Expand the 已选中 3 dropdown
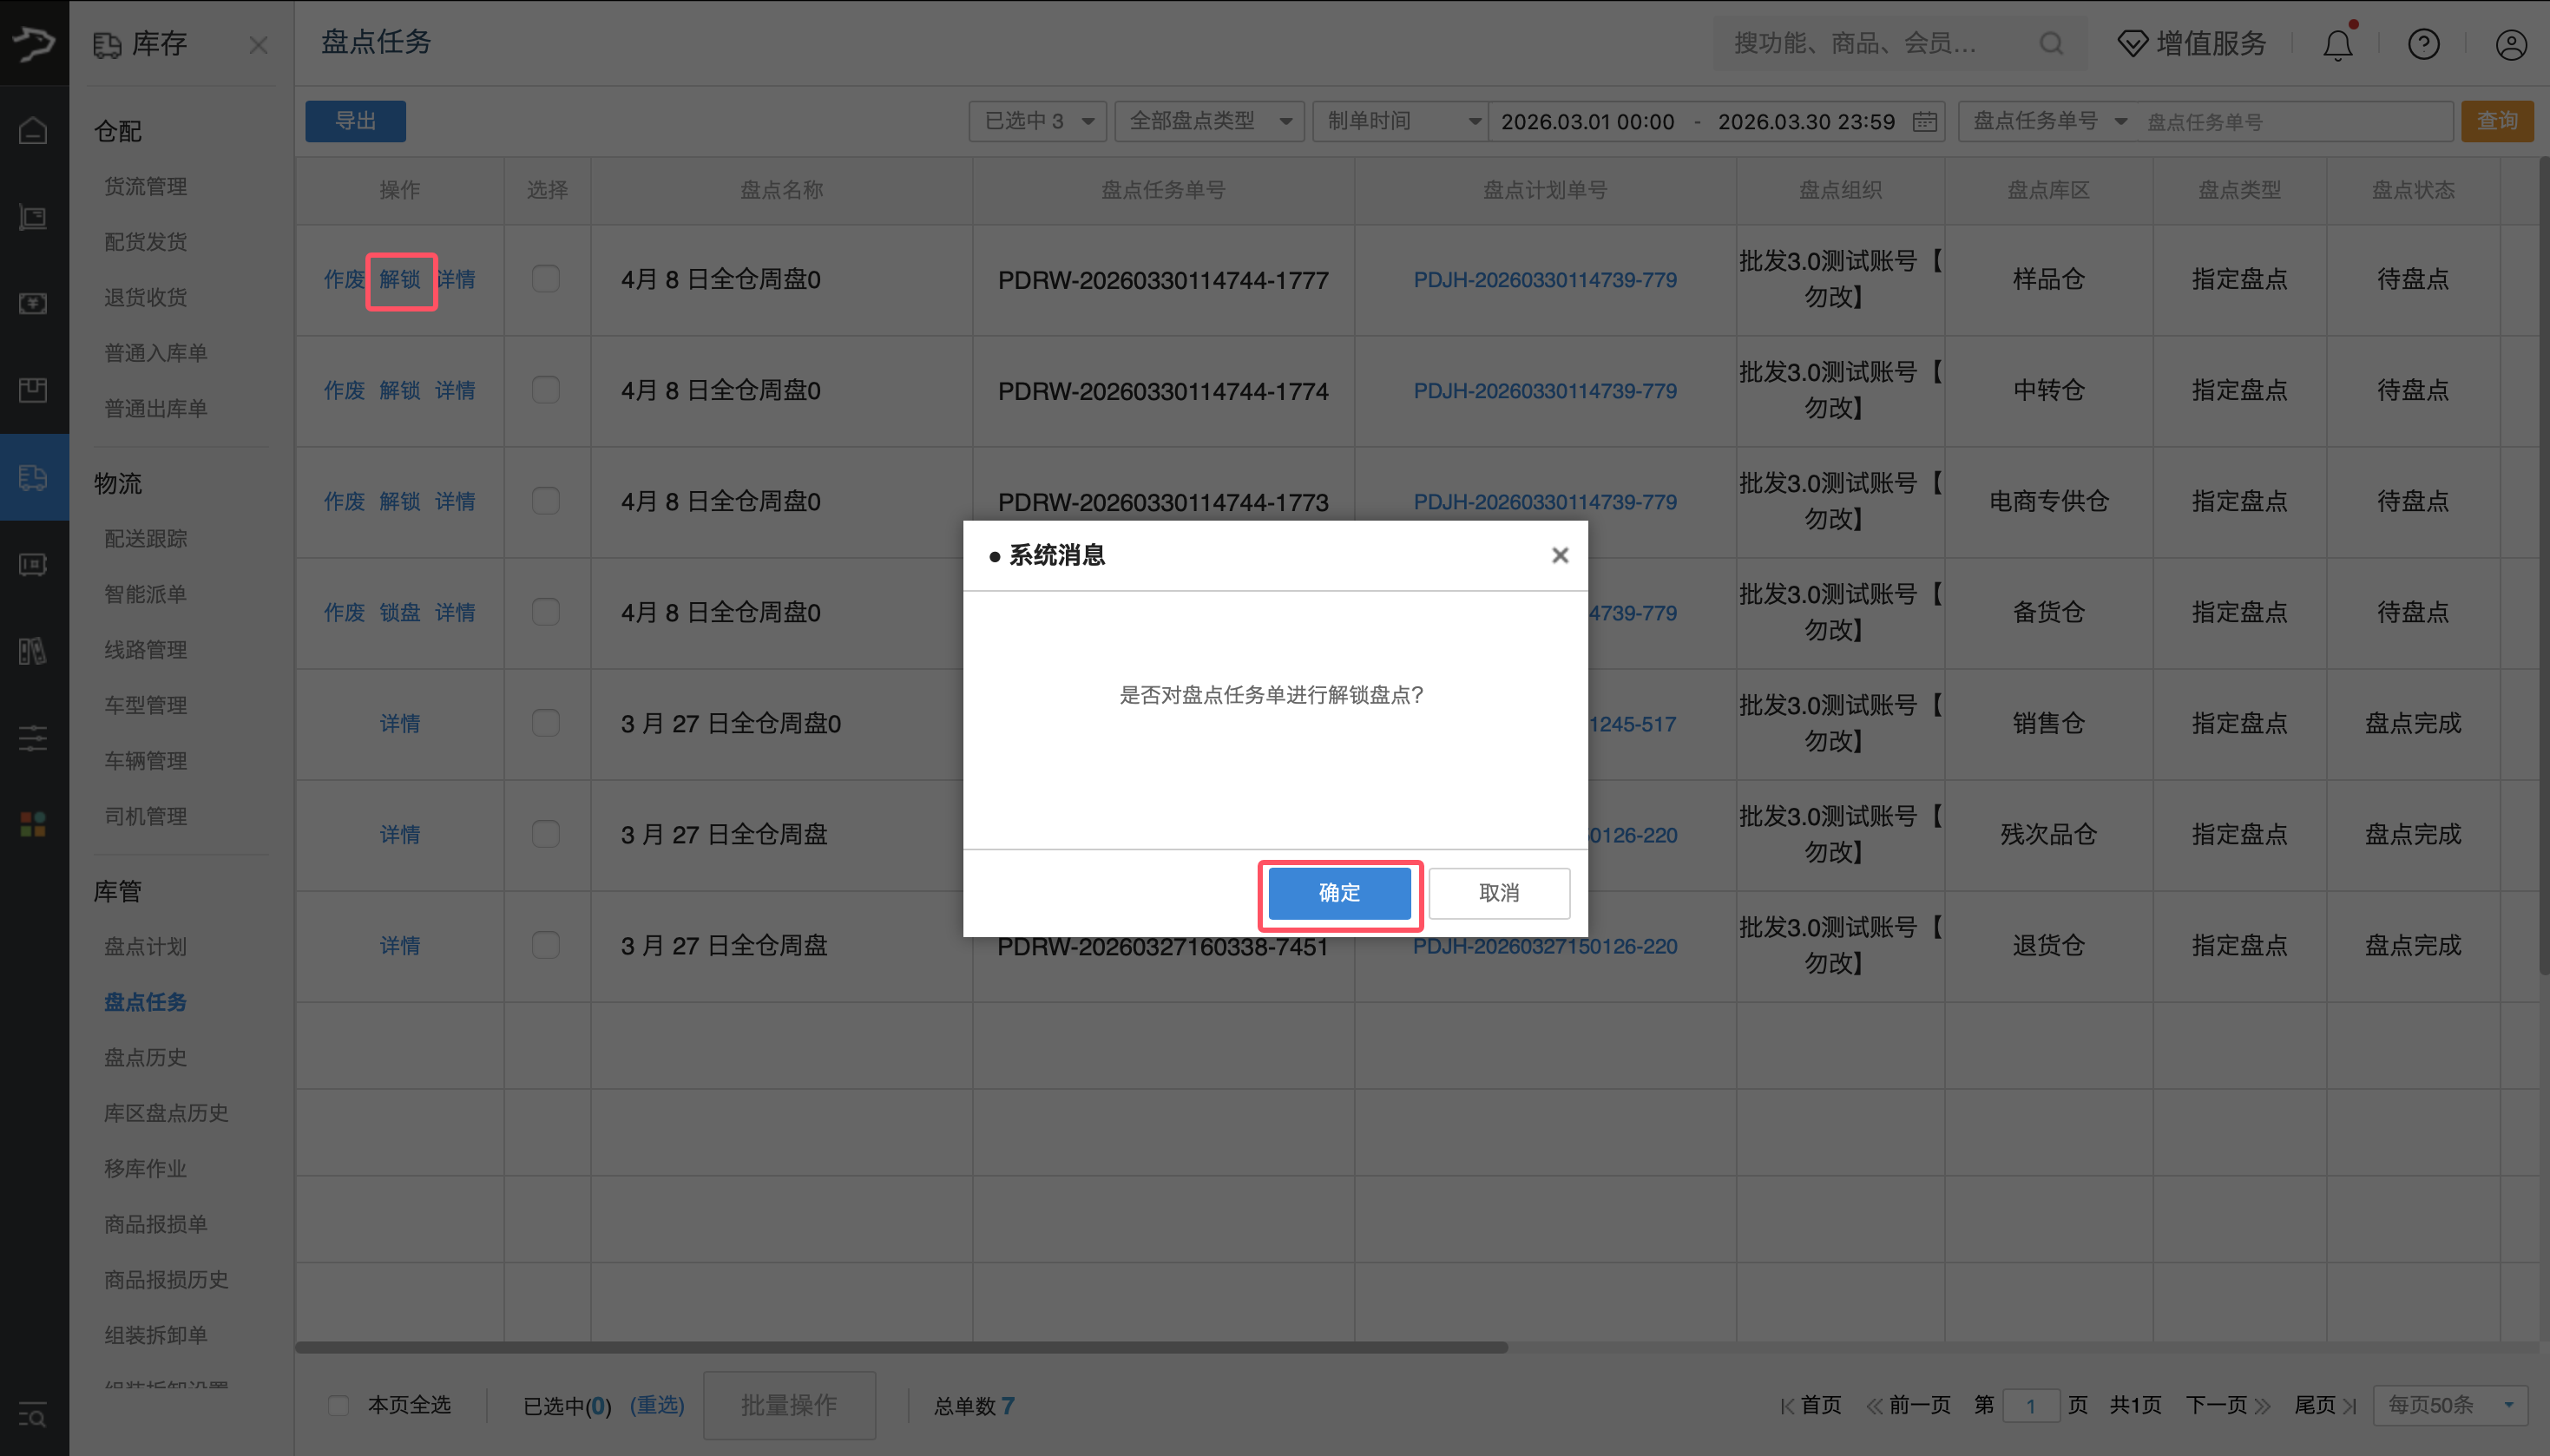 [x=1037, y=122]
